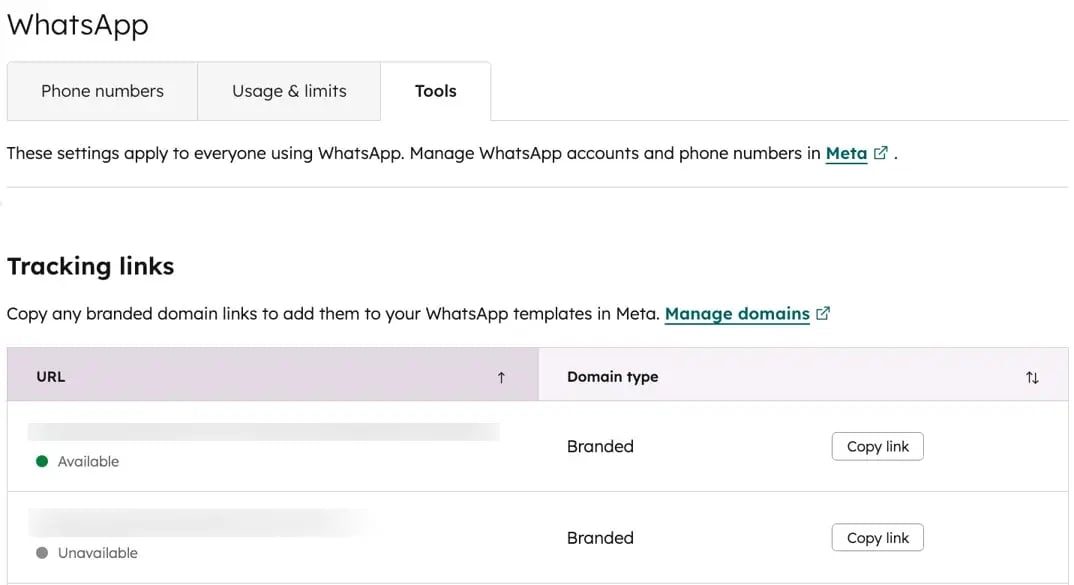Click Branded in the Unavailable row

pos(600,538)
